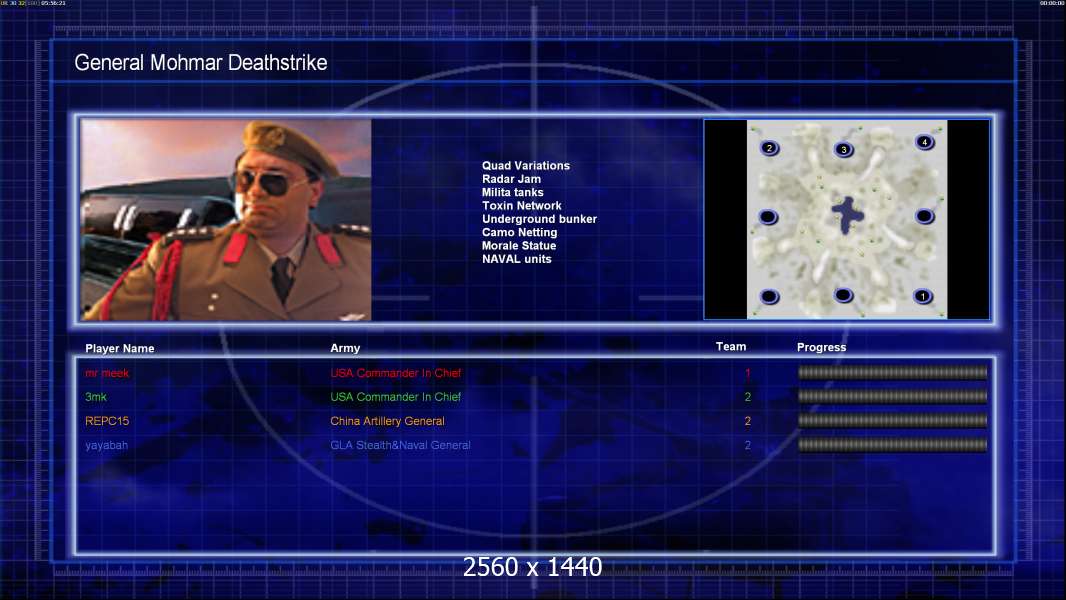Click start position marker 4 on minimap
The width and height of the screenshot is (1066, 600).
pos(924,142)
